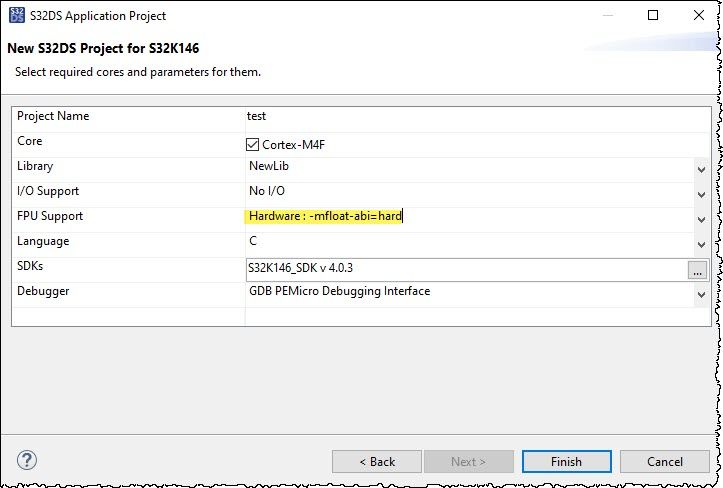Click the 'SDKs' row label

pos(30,266)
